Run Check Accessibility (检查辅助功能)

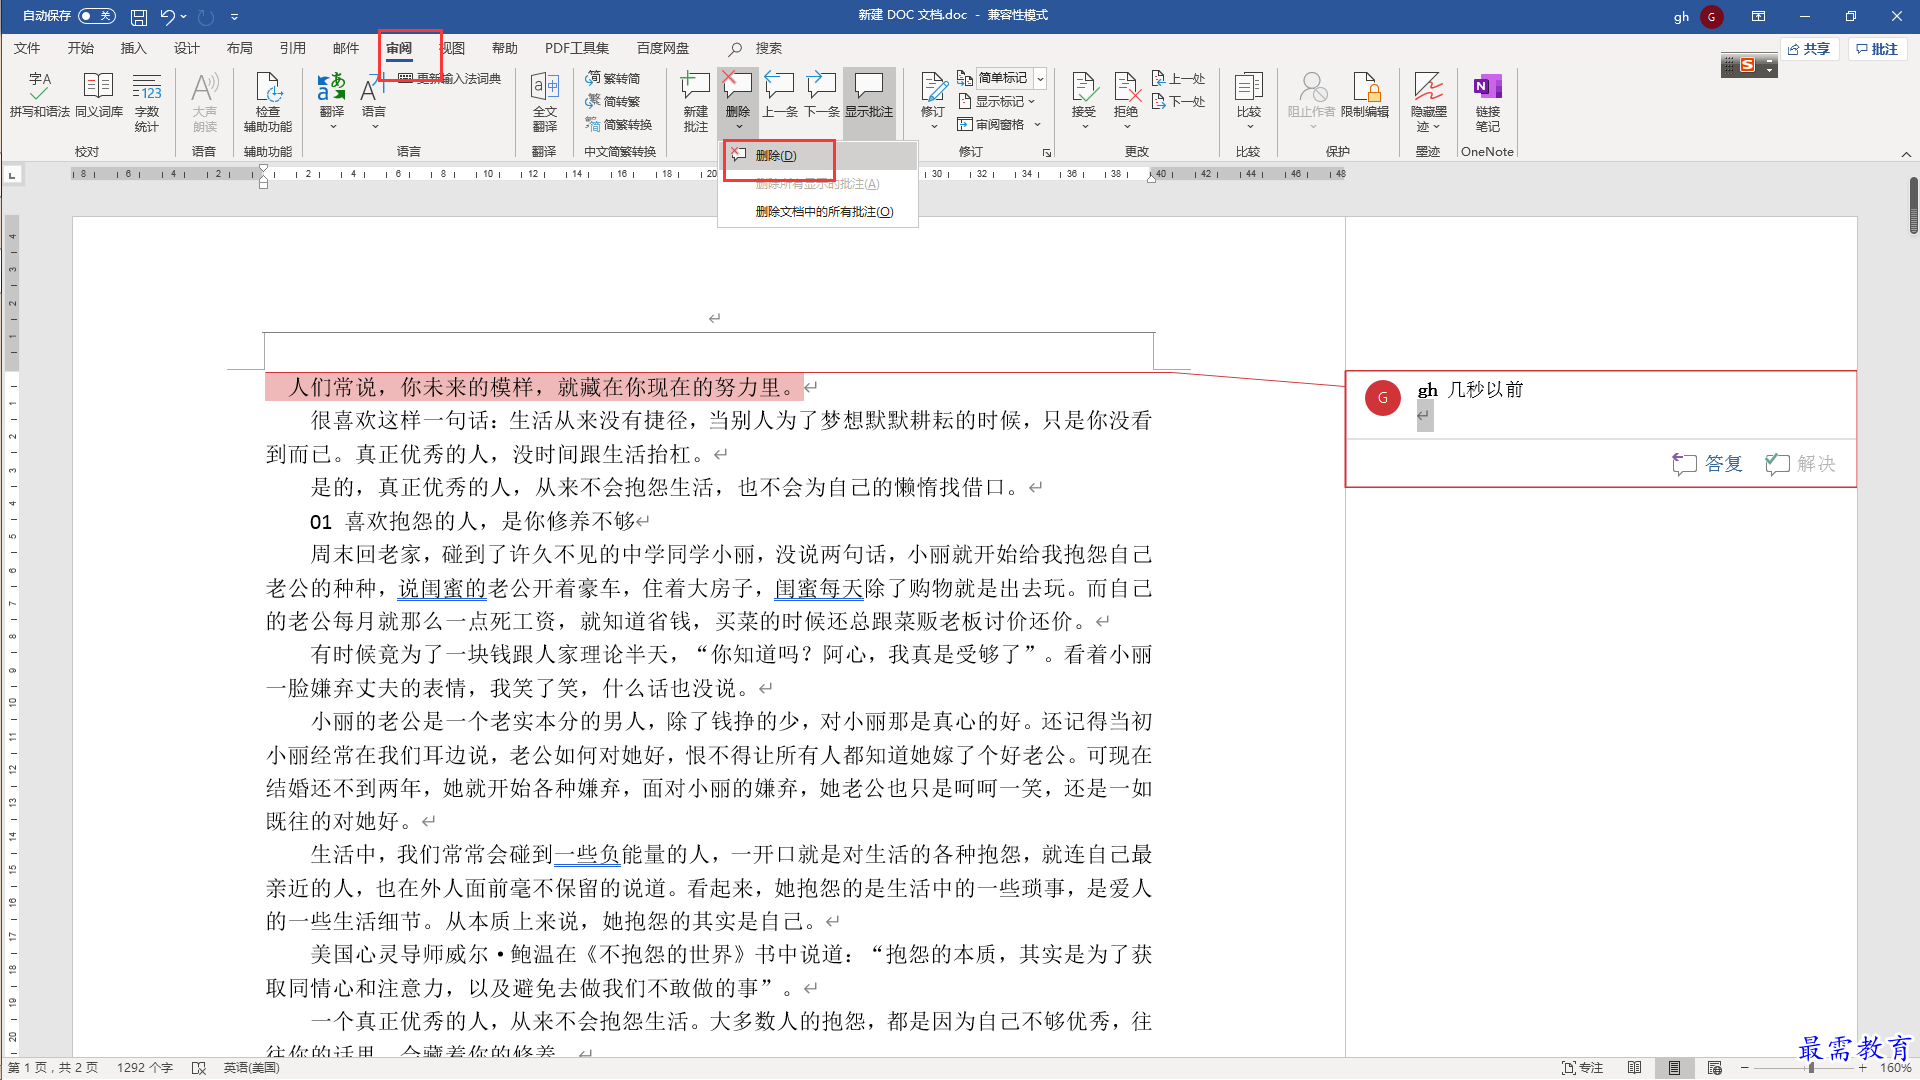[267, 102]
